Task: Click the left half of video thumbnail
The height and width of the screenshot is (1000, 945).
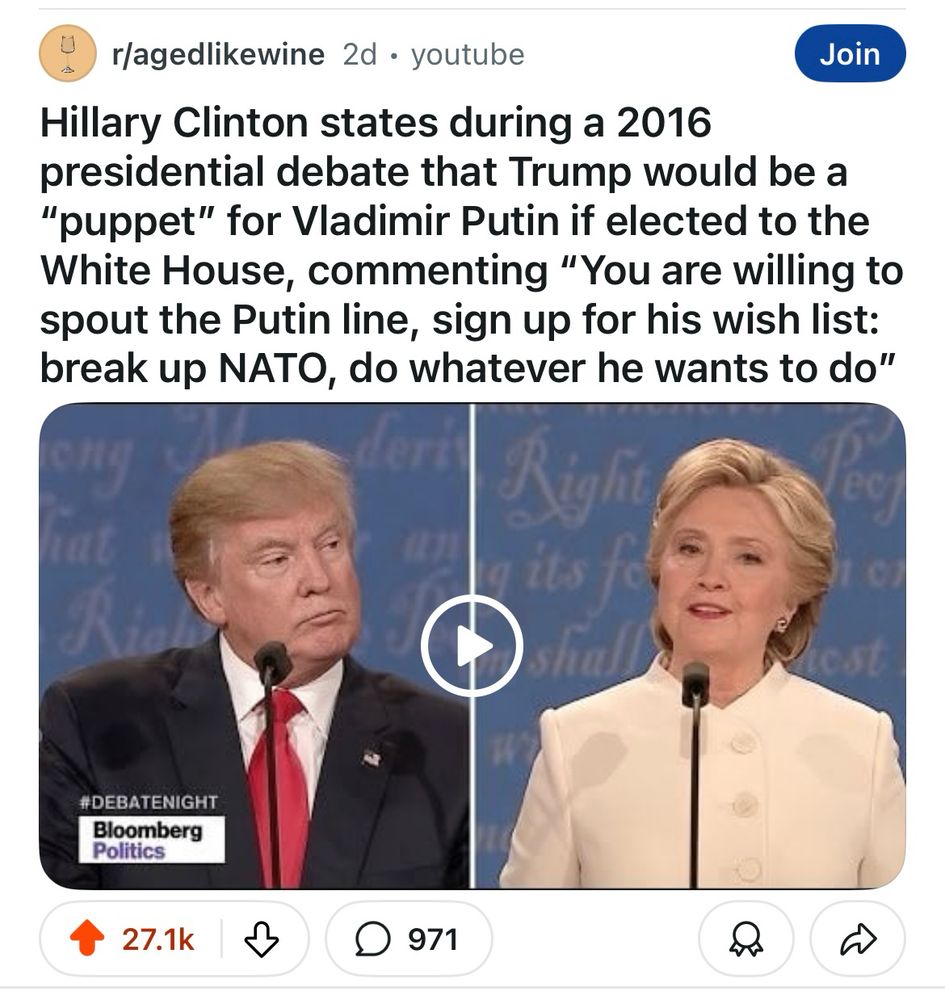Action: click(254, 645)
